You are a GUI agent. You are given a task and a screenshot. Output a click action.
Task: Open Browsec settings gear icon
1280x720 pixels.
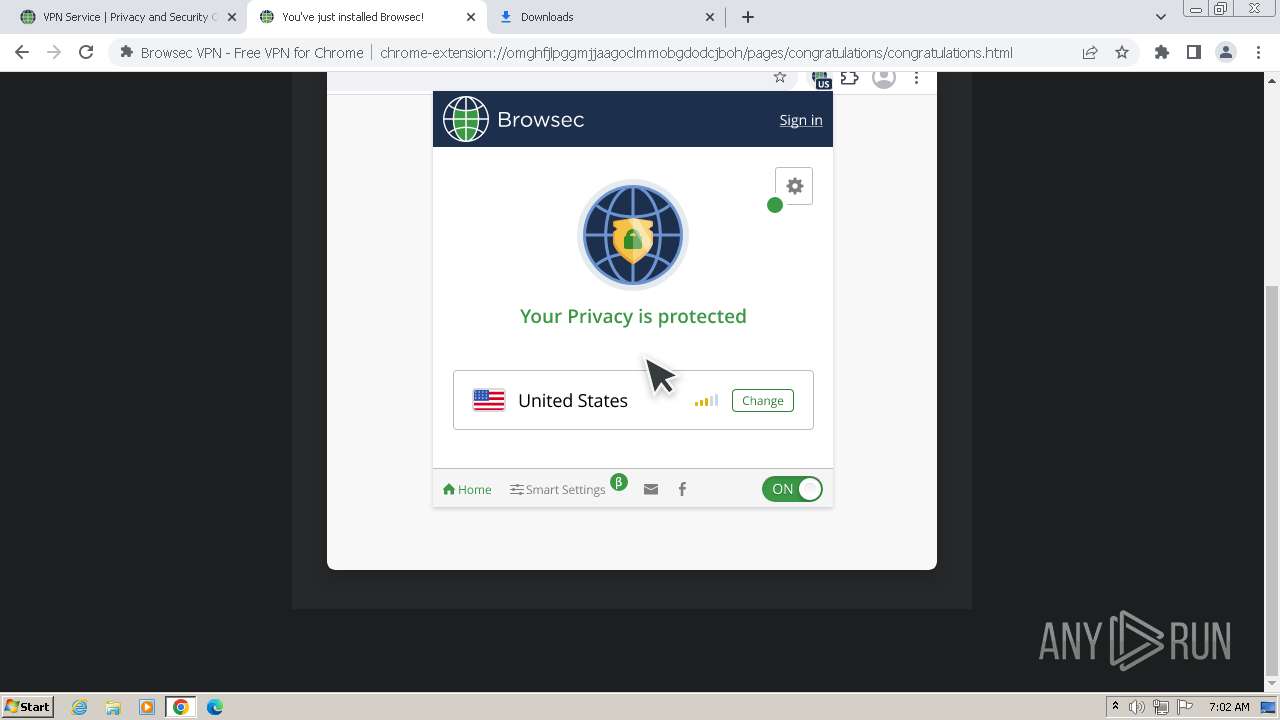click(794, 186)
